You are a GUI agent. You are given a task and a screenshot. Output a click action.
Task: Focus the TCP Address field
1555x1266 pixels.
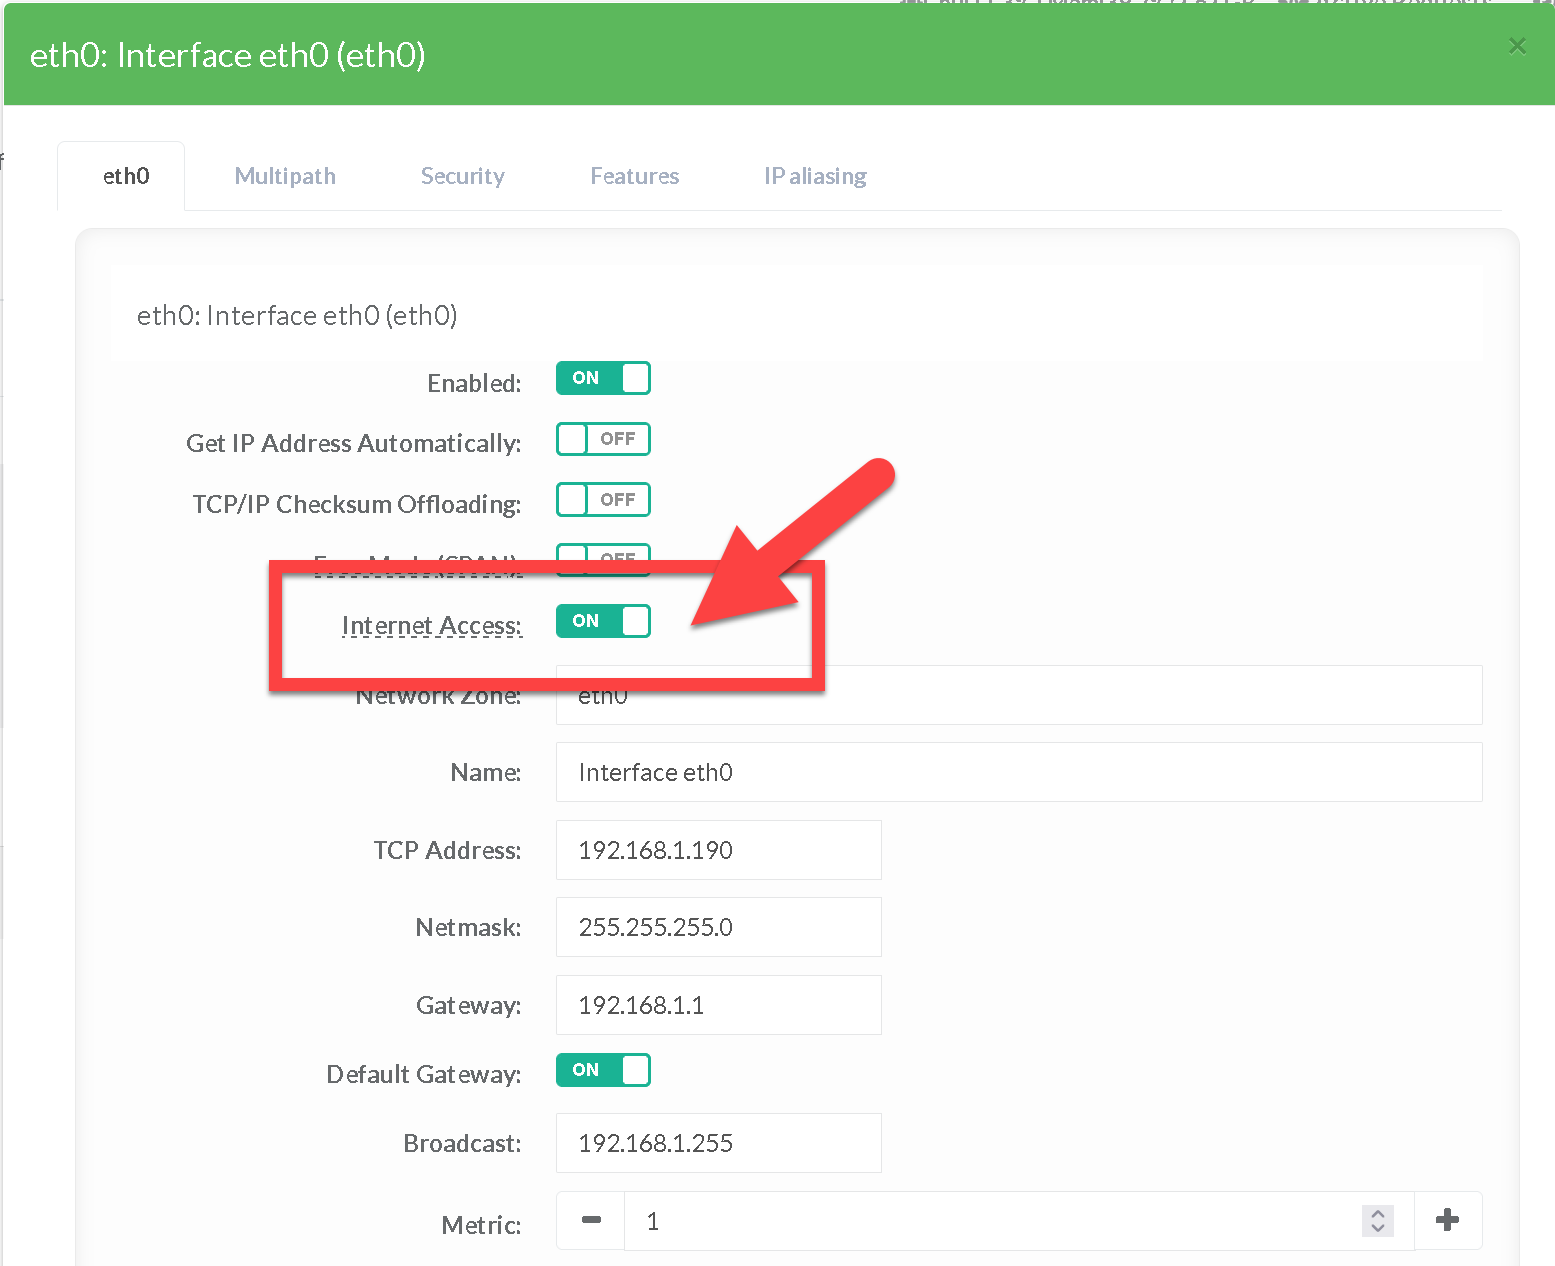pos(718,850)
